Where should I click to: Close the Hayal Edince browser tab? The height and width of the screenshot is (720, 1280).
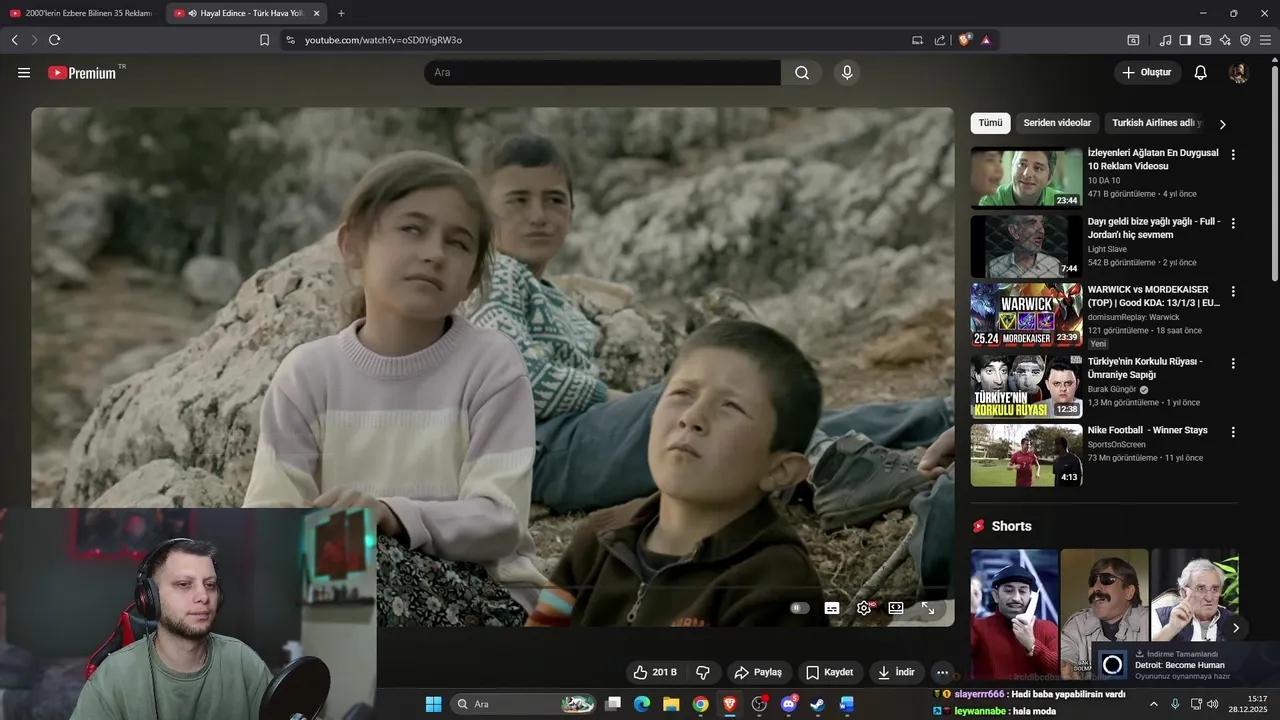316,13
